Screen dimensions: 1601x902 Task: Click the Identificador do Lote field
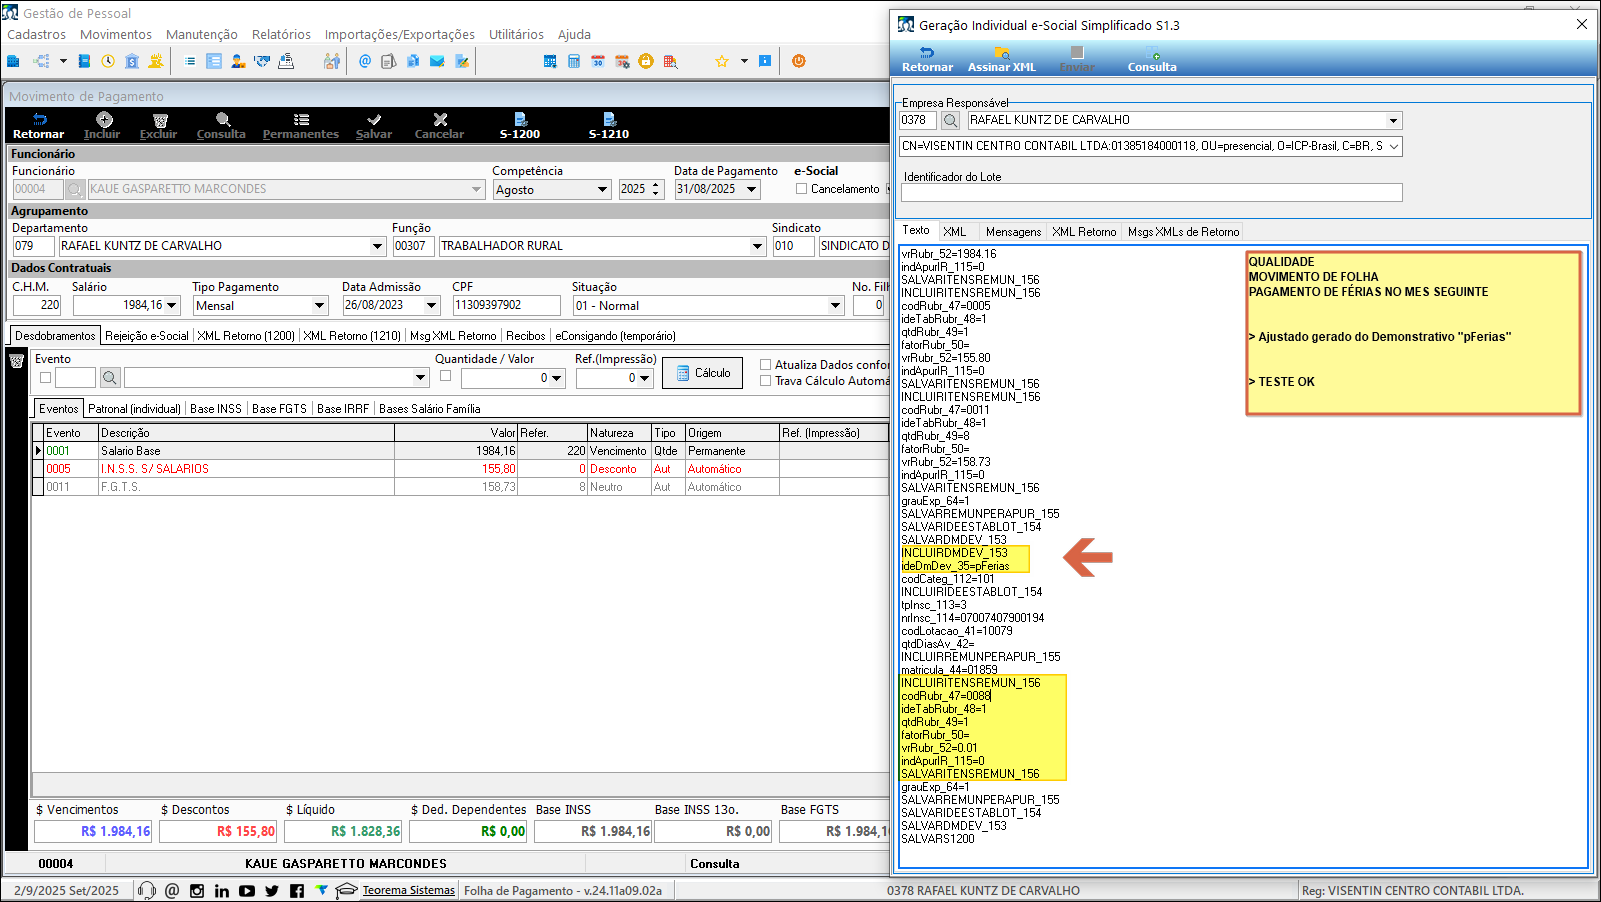pos(1151,192)
